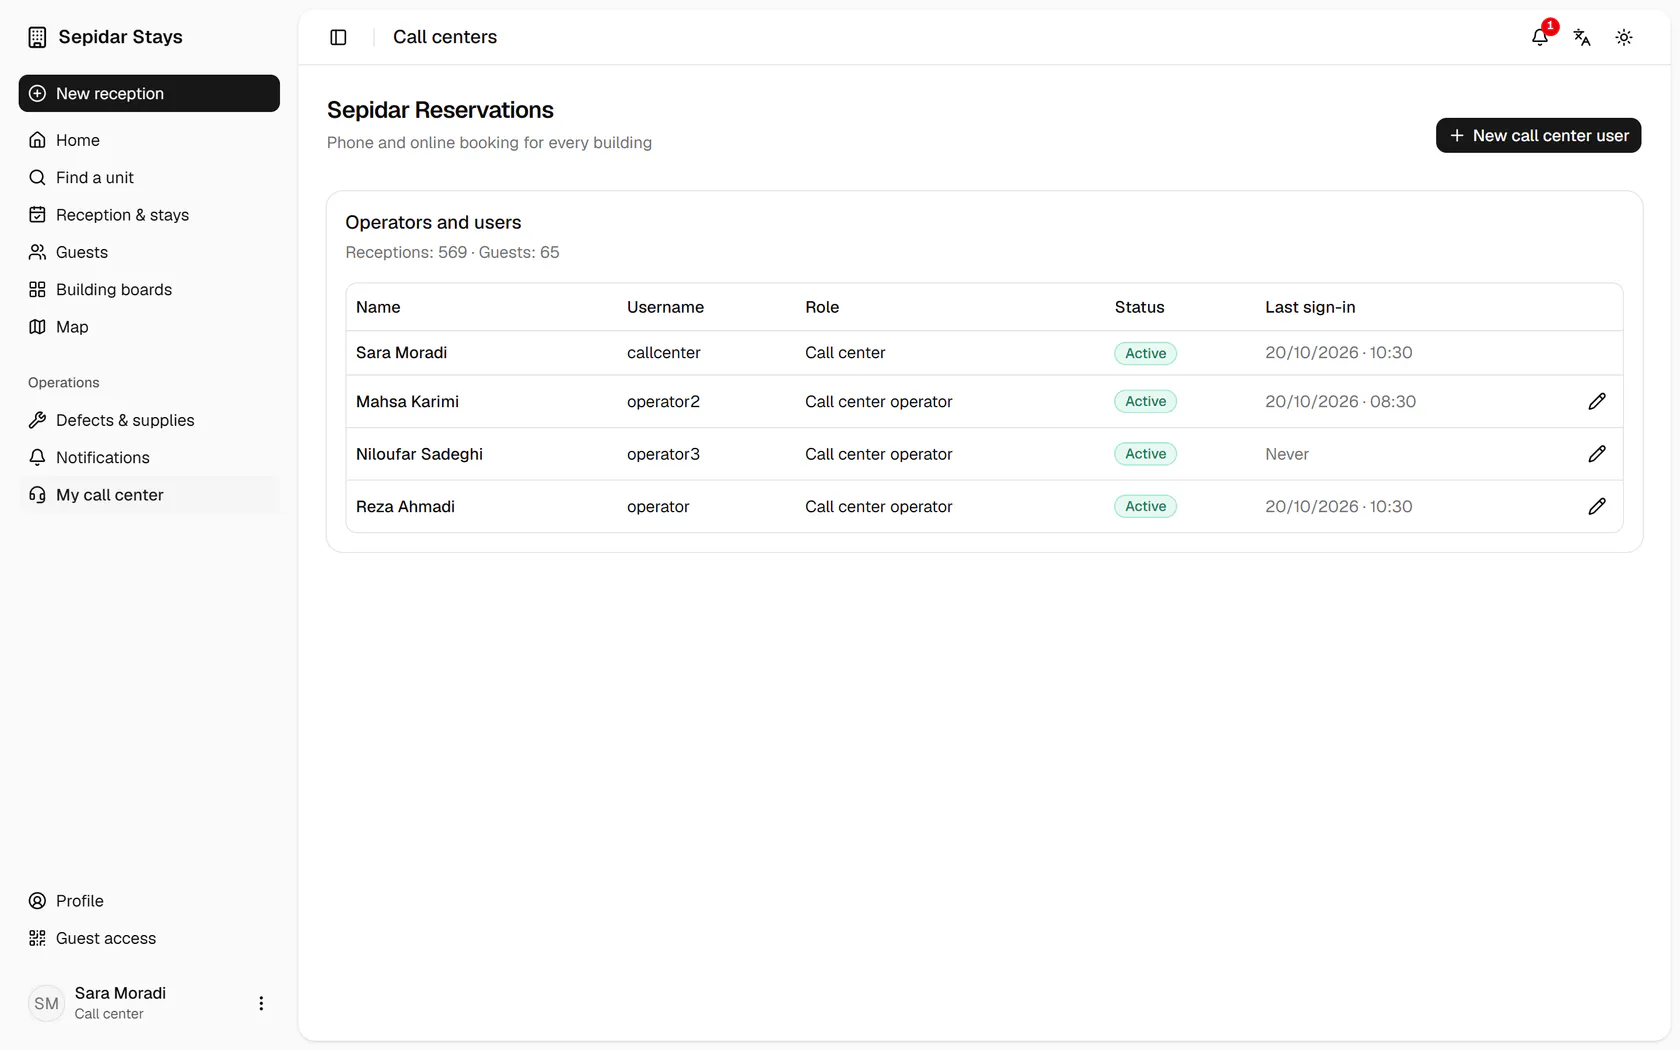Edit Niloufar Sadeghi with pencil icon
Image resolution: width=1680 pixels, height=1050 pixels.
pos(1597,454)
